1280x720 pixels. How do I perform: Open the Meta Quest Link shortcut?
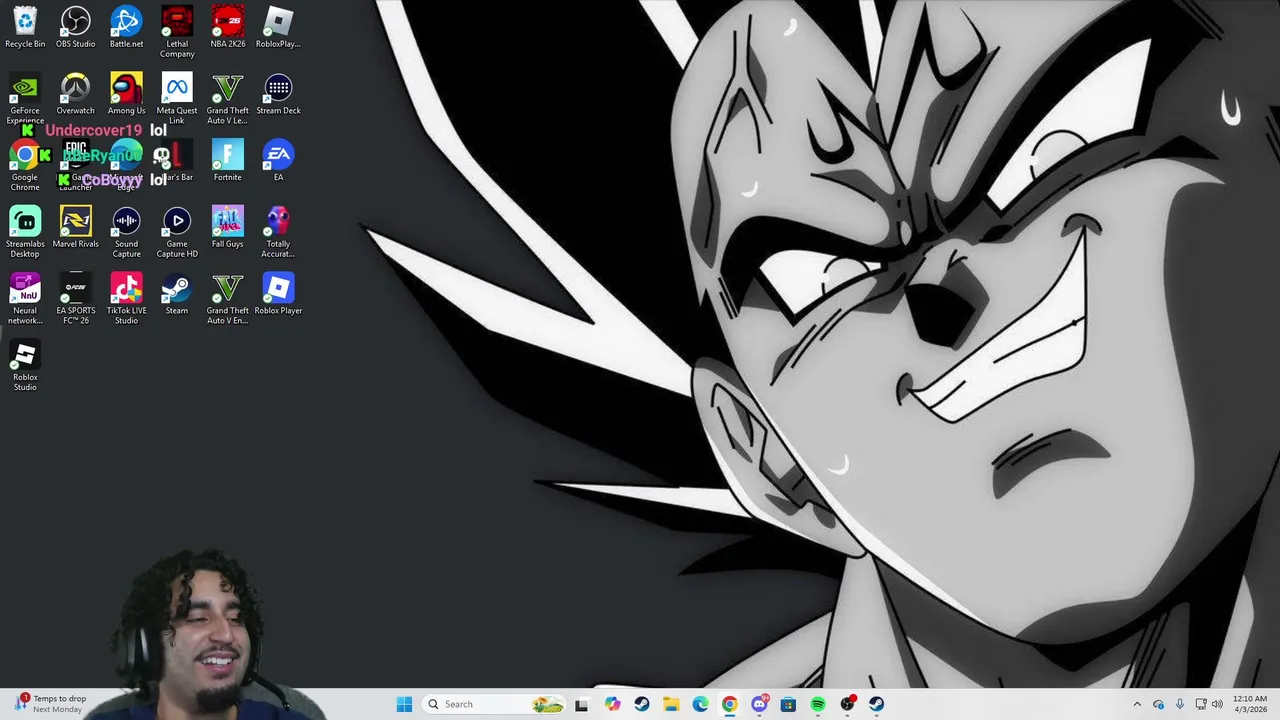coord(177,98)
